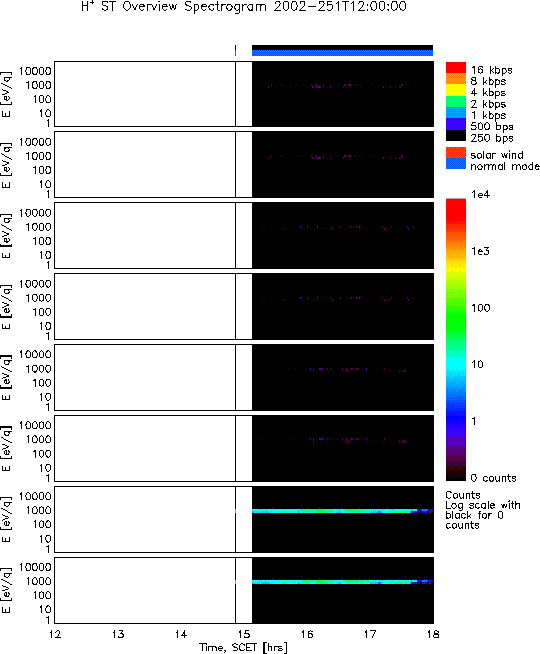Image resolution: width=540 pixels, height=654 pixels.
Task: Click the time axis tick '18'
Action: point(433,634)
